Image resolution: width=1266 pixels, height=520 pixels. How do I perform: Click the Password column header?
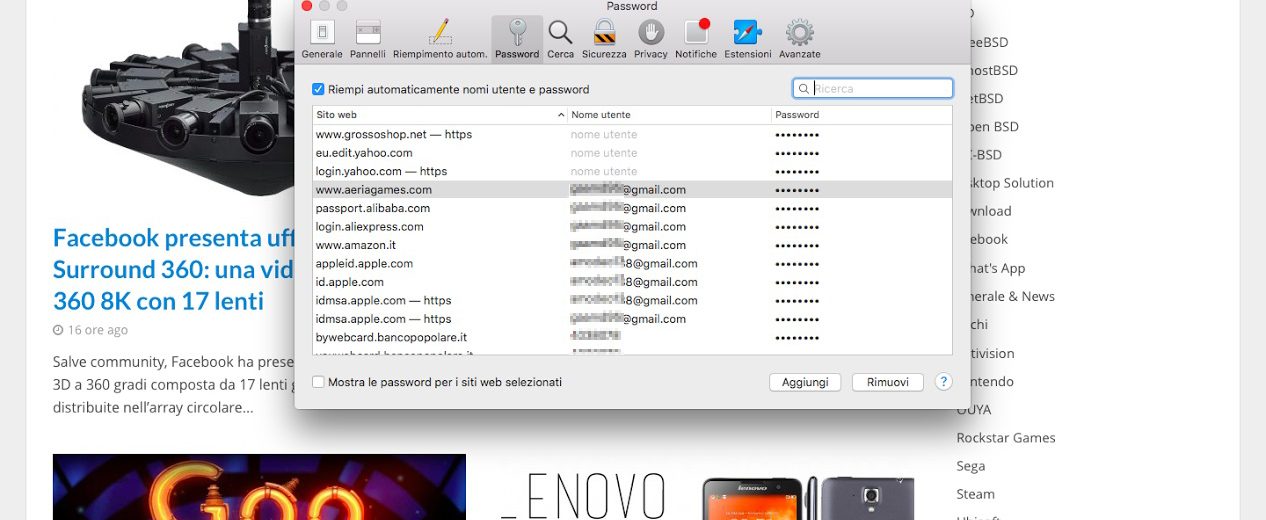click(x=862, y=115)
